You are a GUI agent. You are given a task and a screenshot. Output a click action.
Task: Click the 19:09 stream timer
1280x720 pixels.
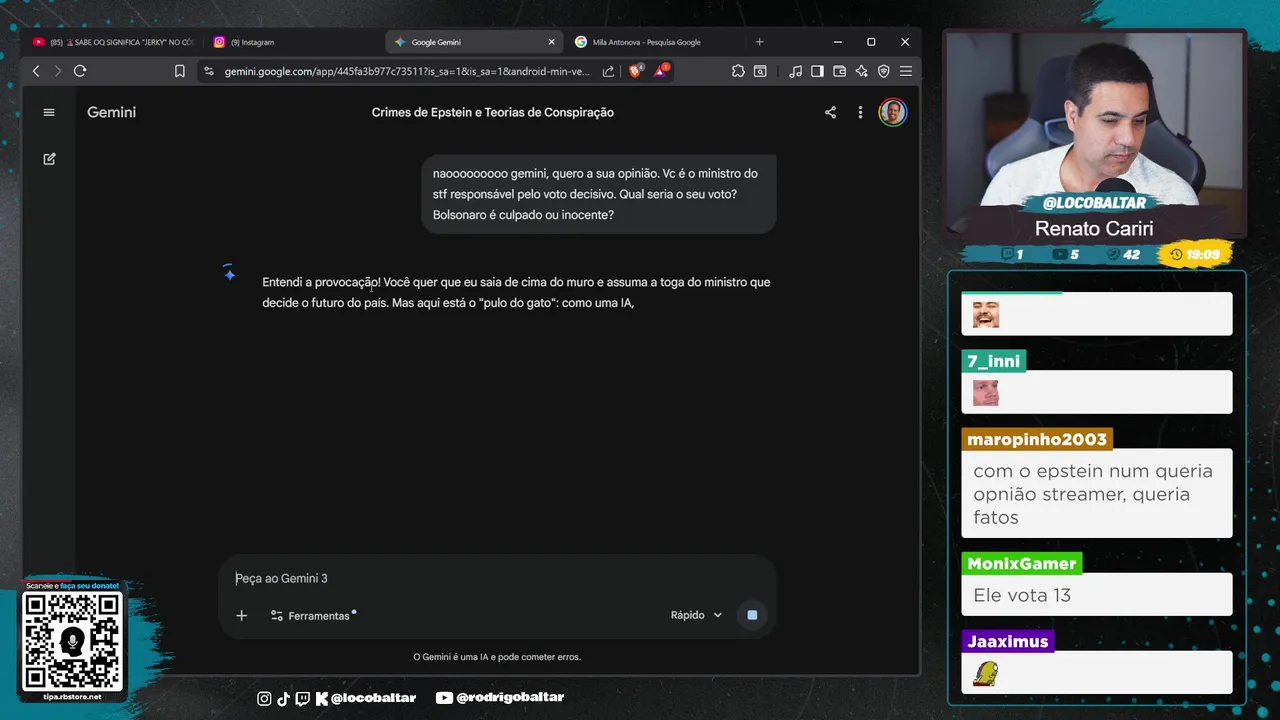(x=1195, y=255)
